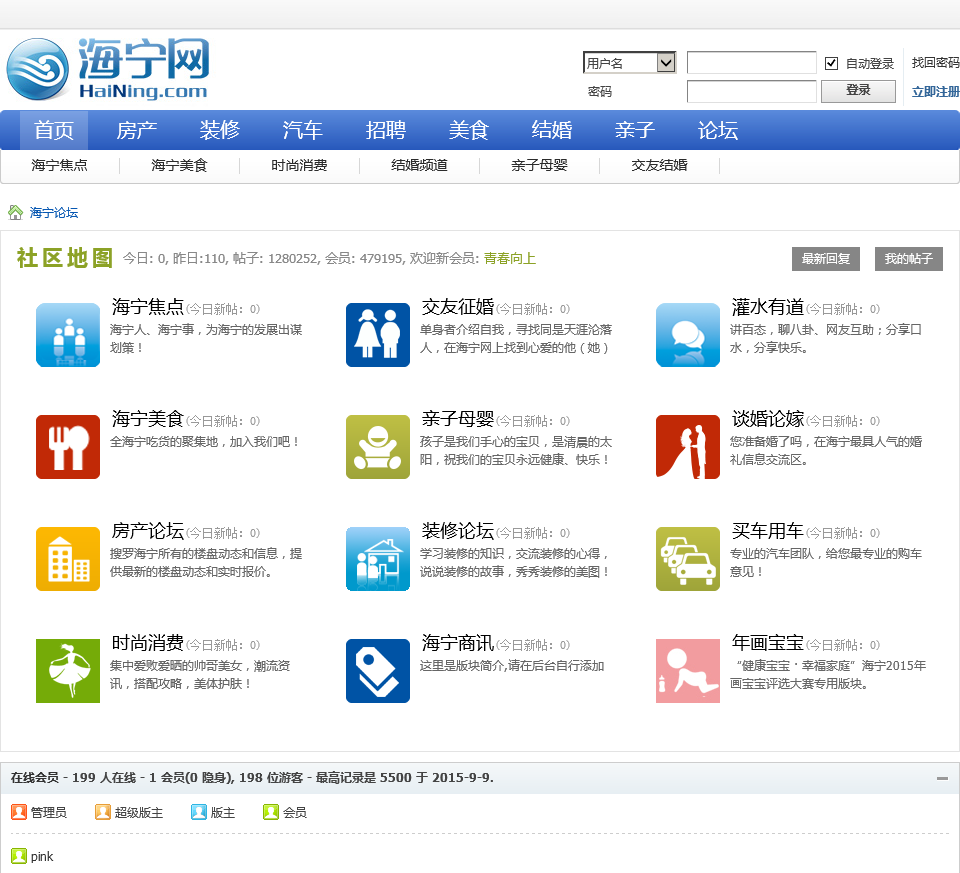The height and width of the screenshot is (873, 960).
Task: Click the HaiNing.com site logo
Action: tap(108, 69)
